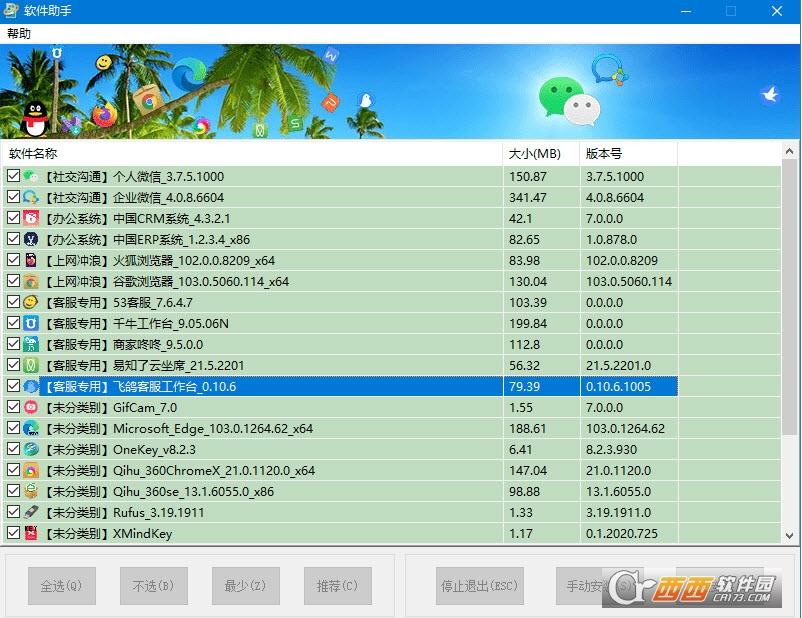This screenshot has width=802, height=618.
Task: Click the 飞鸽客服工作台 row icon
Action: click(31, 386)
